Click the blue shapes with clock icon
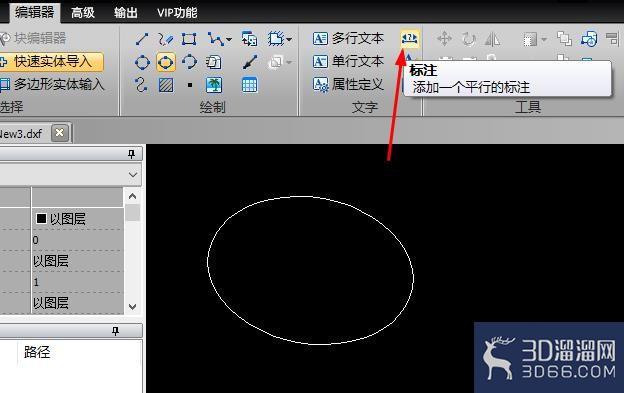The height and width of the screenshot is (393, 624). tap(589, 39)
